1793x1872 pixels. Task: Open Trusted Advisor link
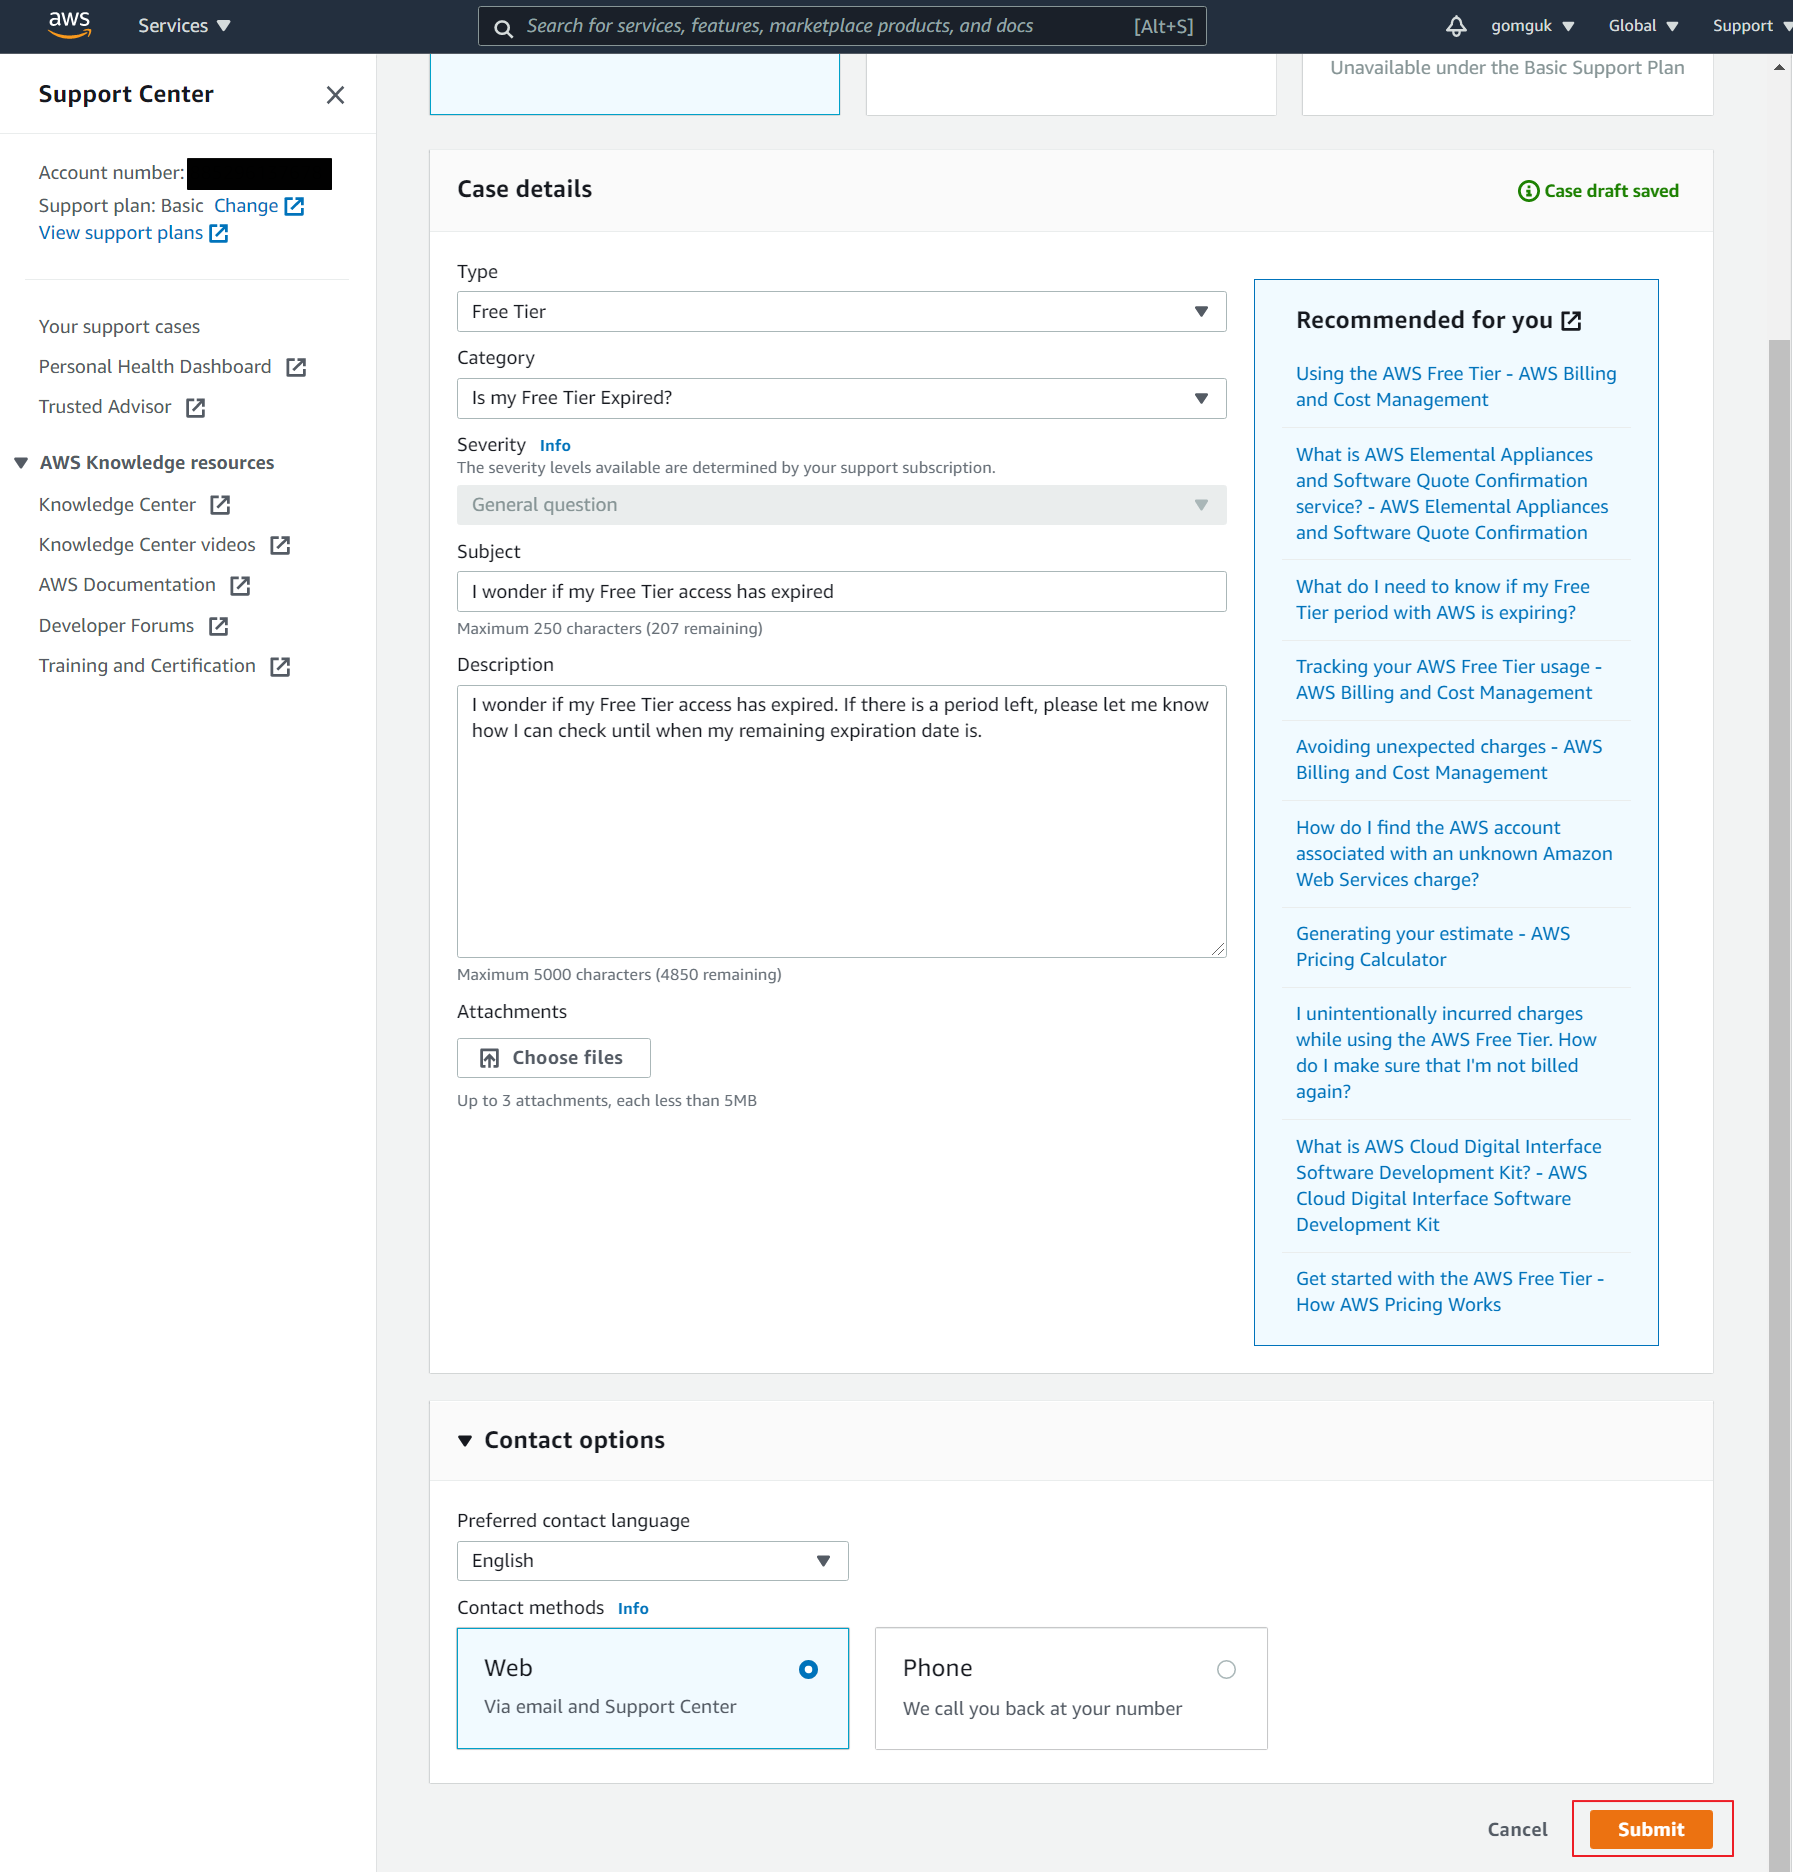point(105,407)
